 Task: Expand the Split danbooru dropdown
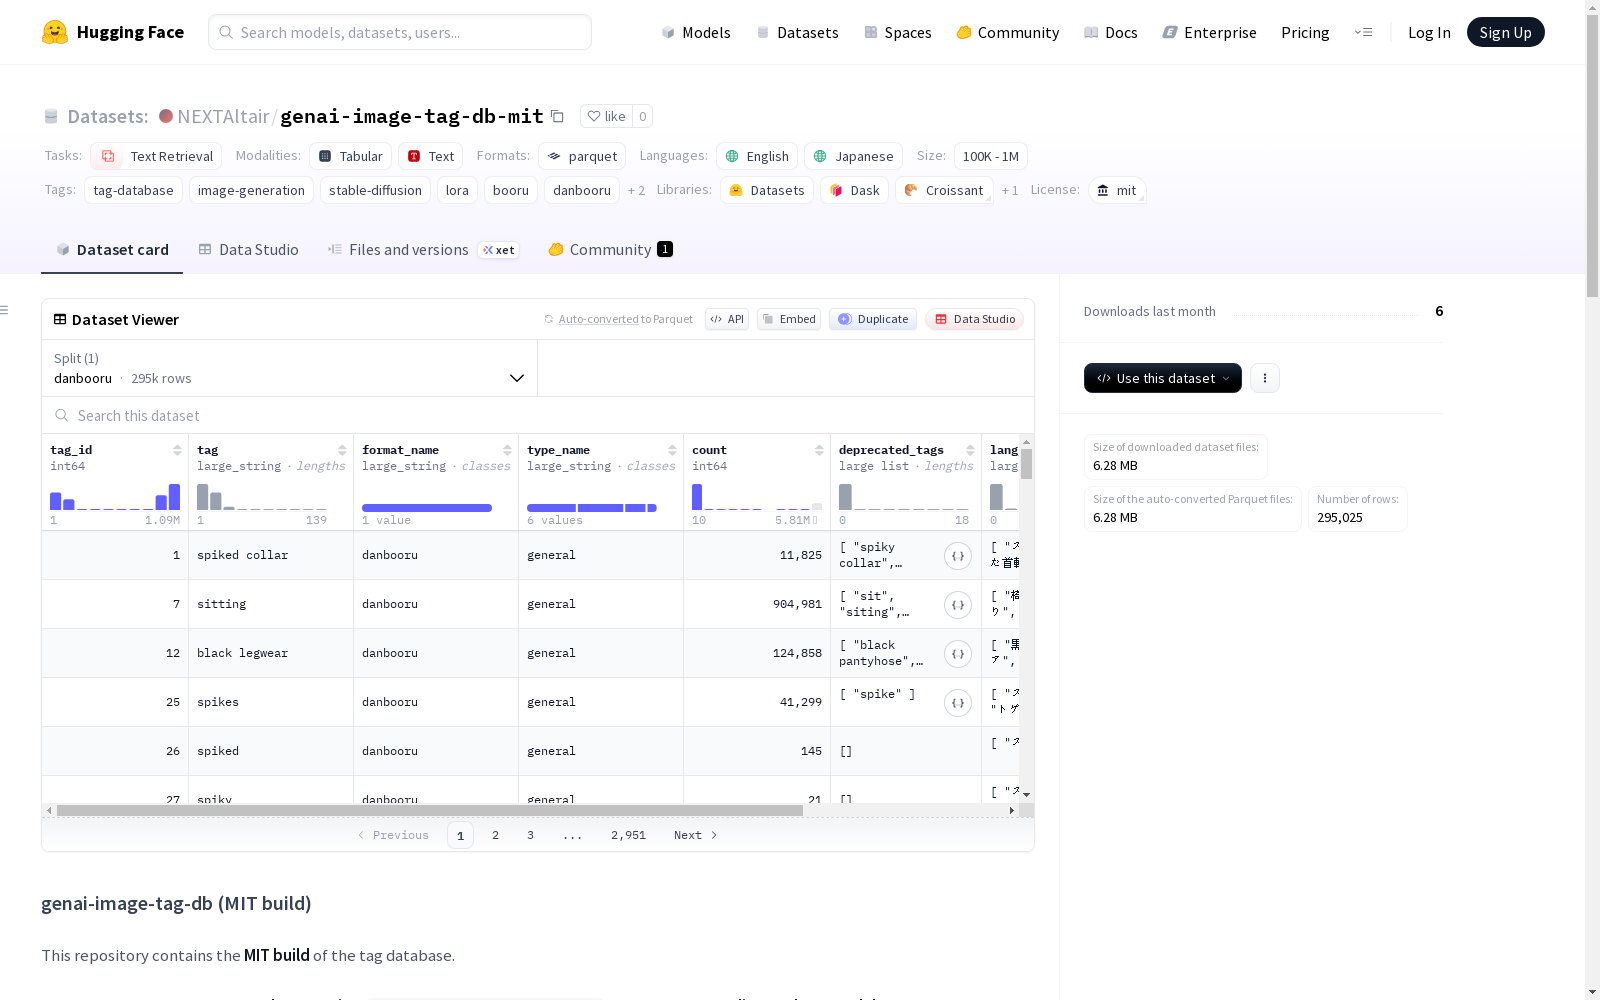click(289, 368)
